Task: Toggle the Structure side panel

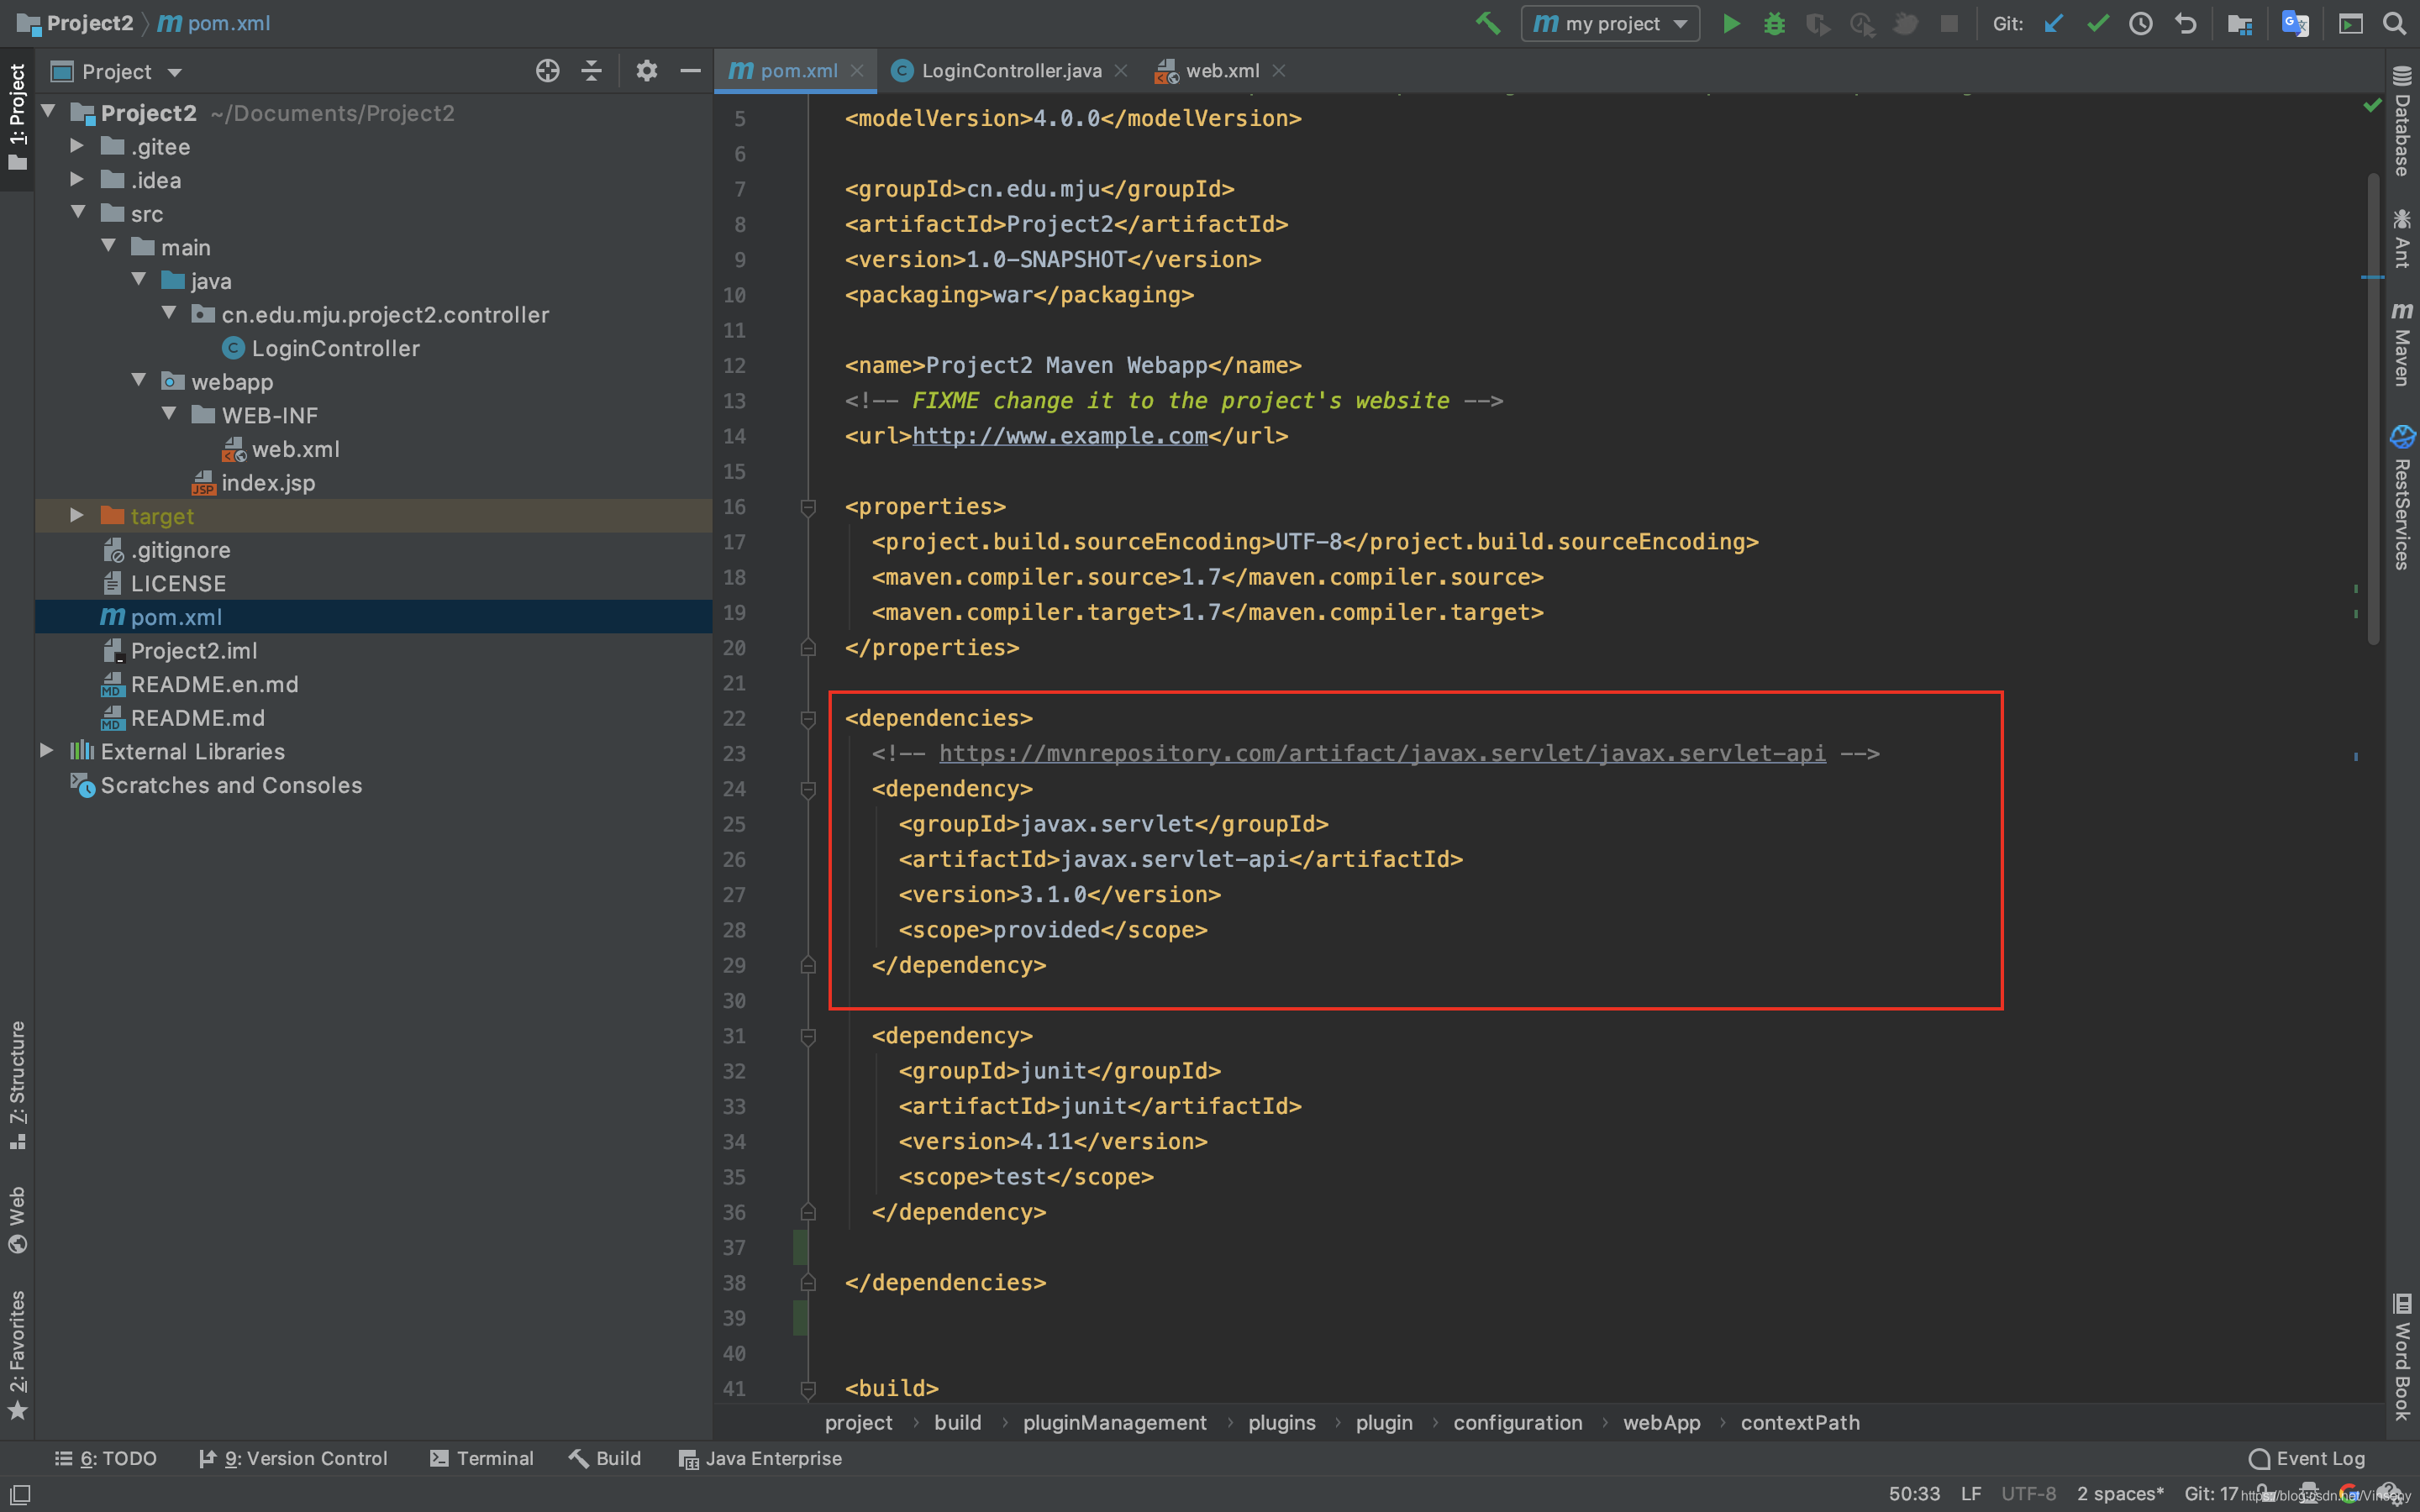Action: pos(17,1085)
